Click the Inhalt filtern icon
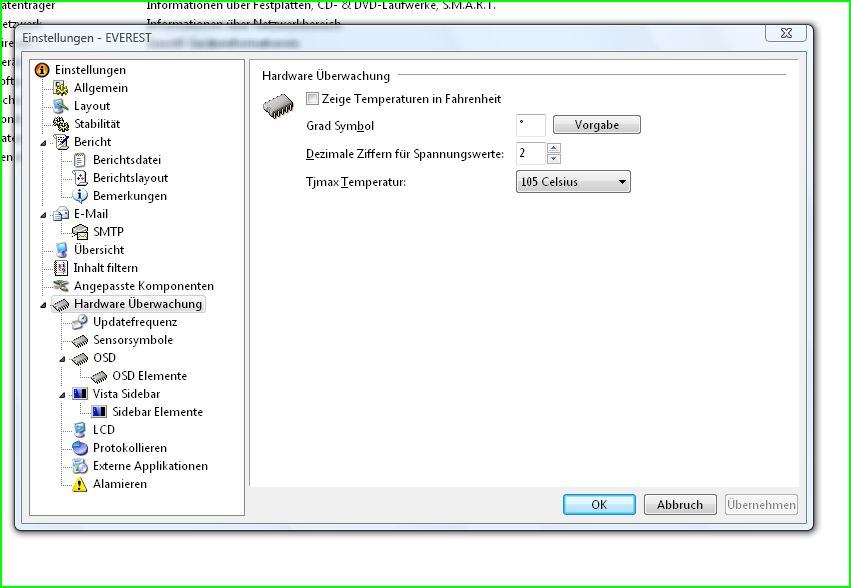This screenshot has width=851, height=588. (61, 268)
